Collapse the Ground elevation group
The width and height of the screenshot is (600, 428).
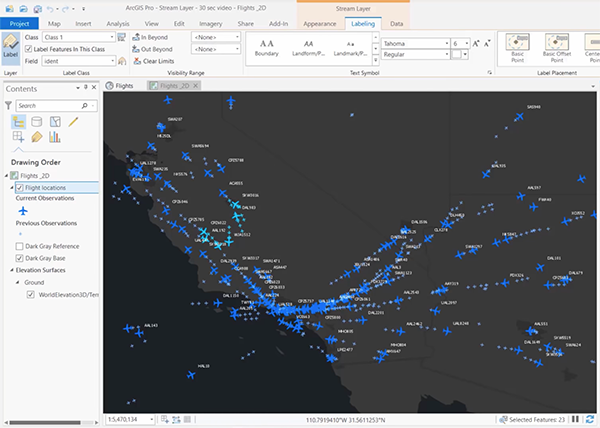(18, 282)
